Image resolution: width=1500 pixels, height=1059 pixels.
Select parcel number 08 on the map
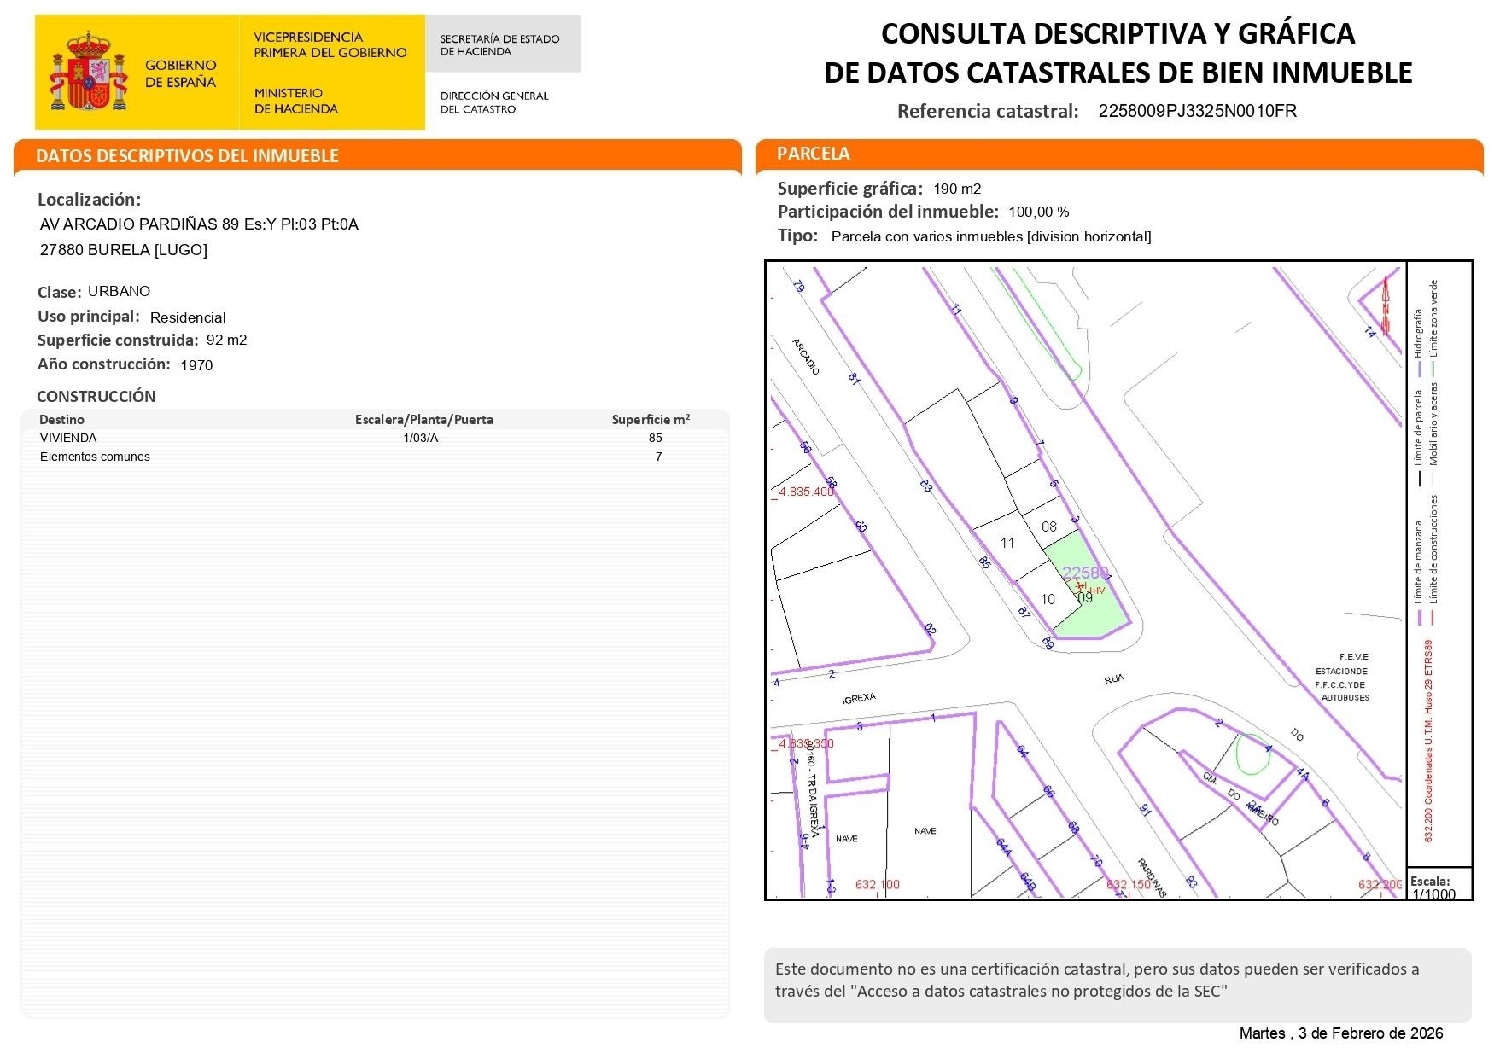pos(1050,524)
